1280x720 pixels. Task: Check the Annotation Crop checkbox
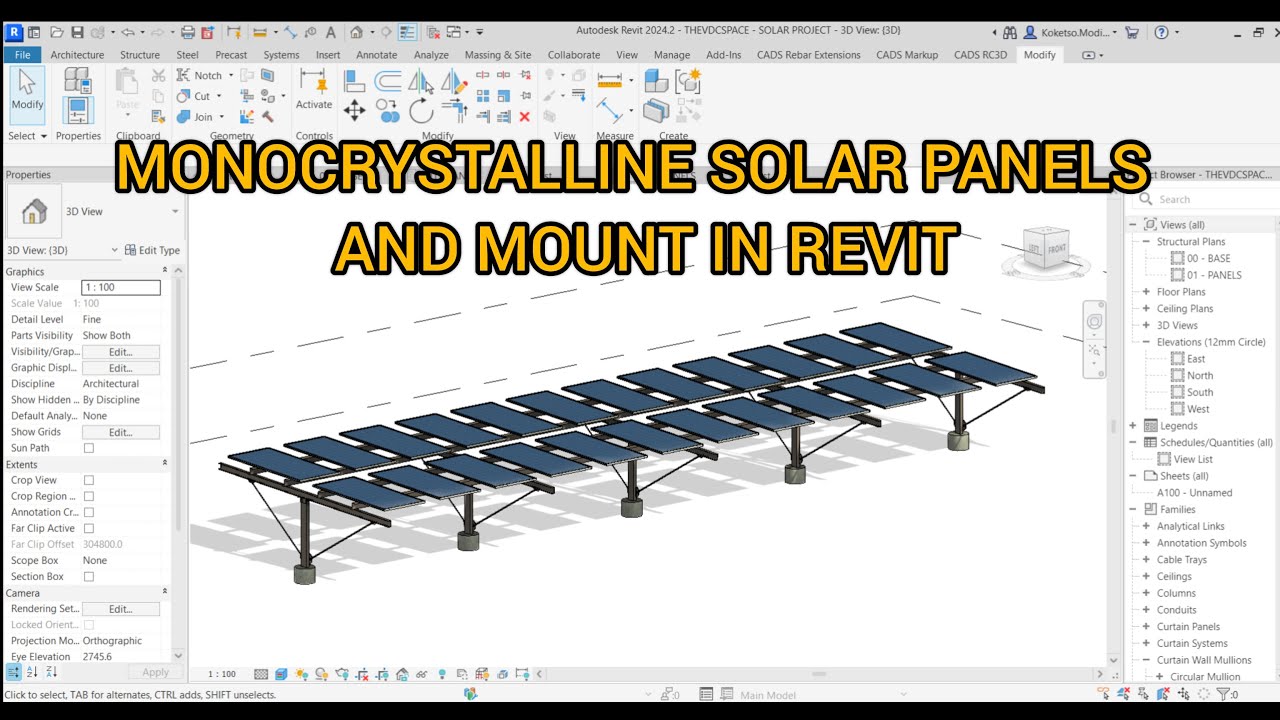click(88, 512)
